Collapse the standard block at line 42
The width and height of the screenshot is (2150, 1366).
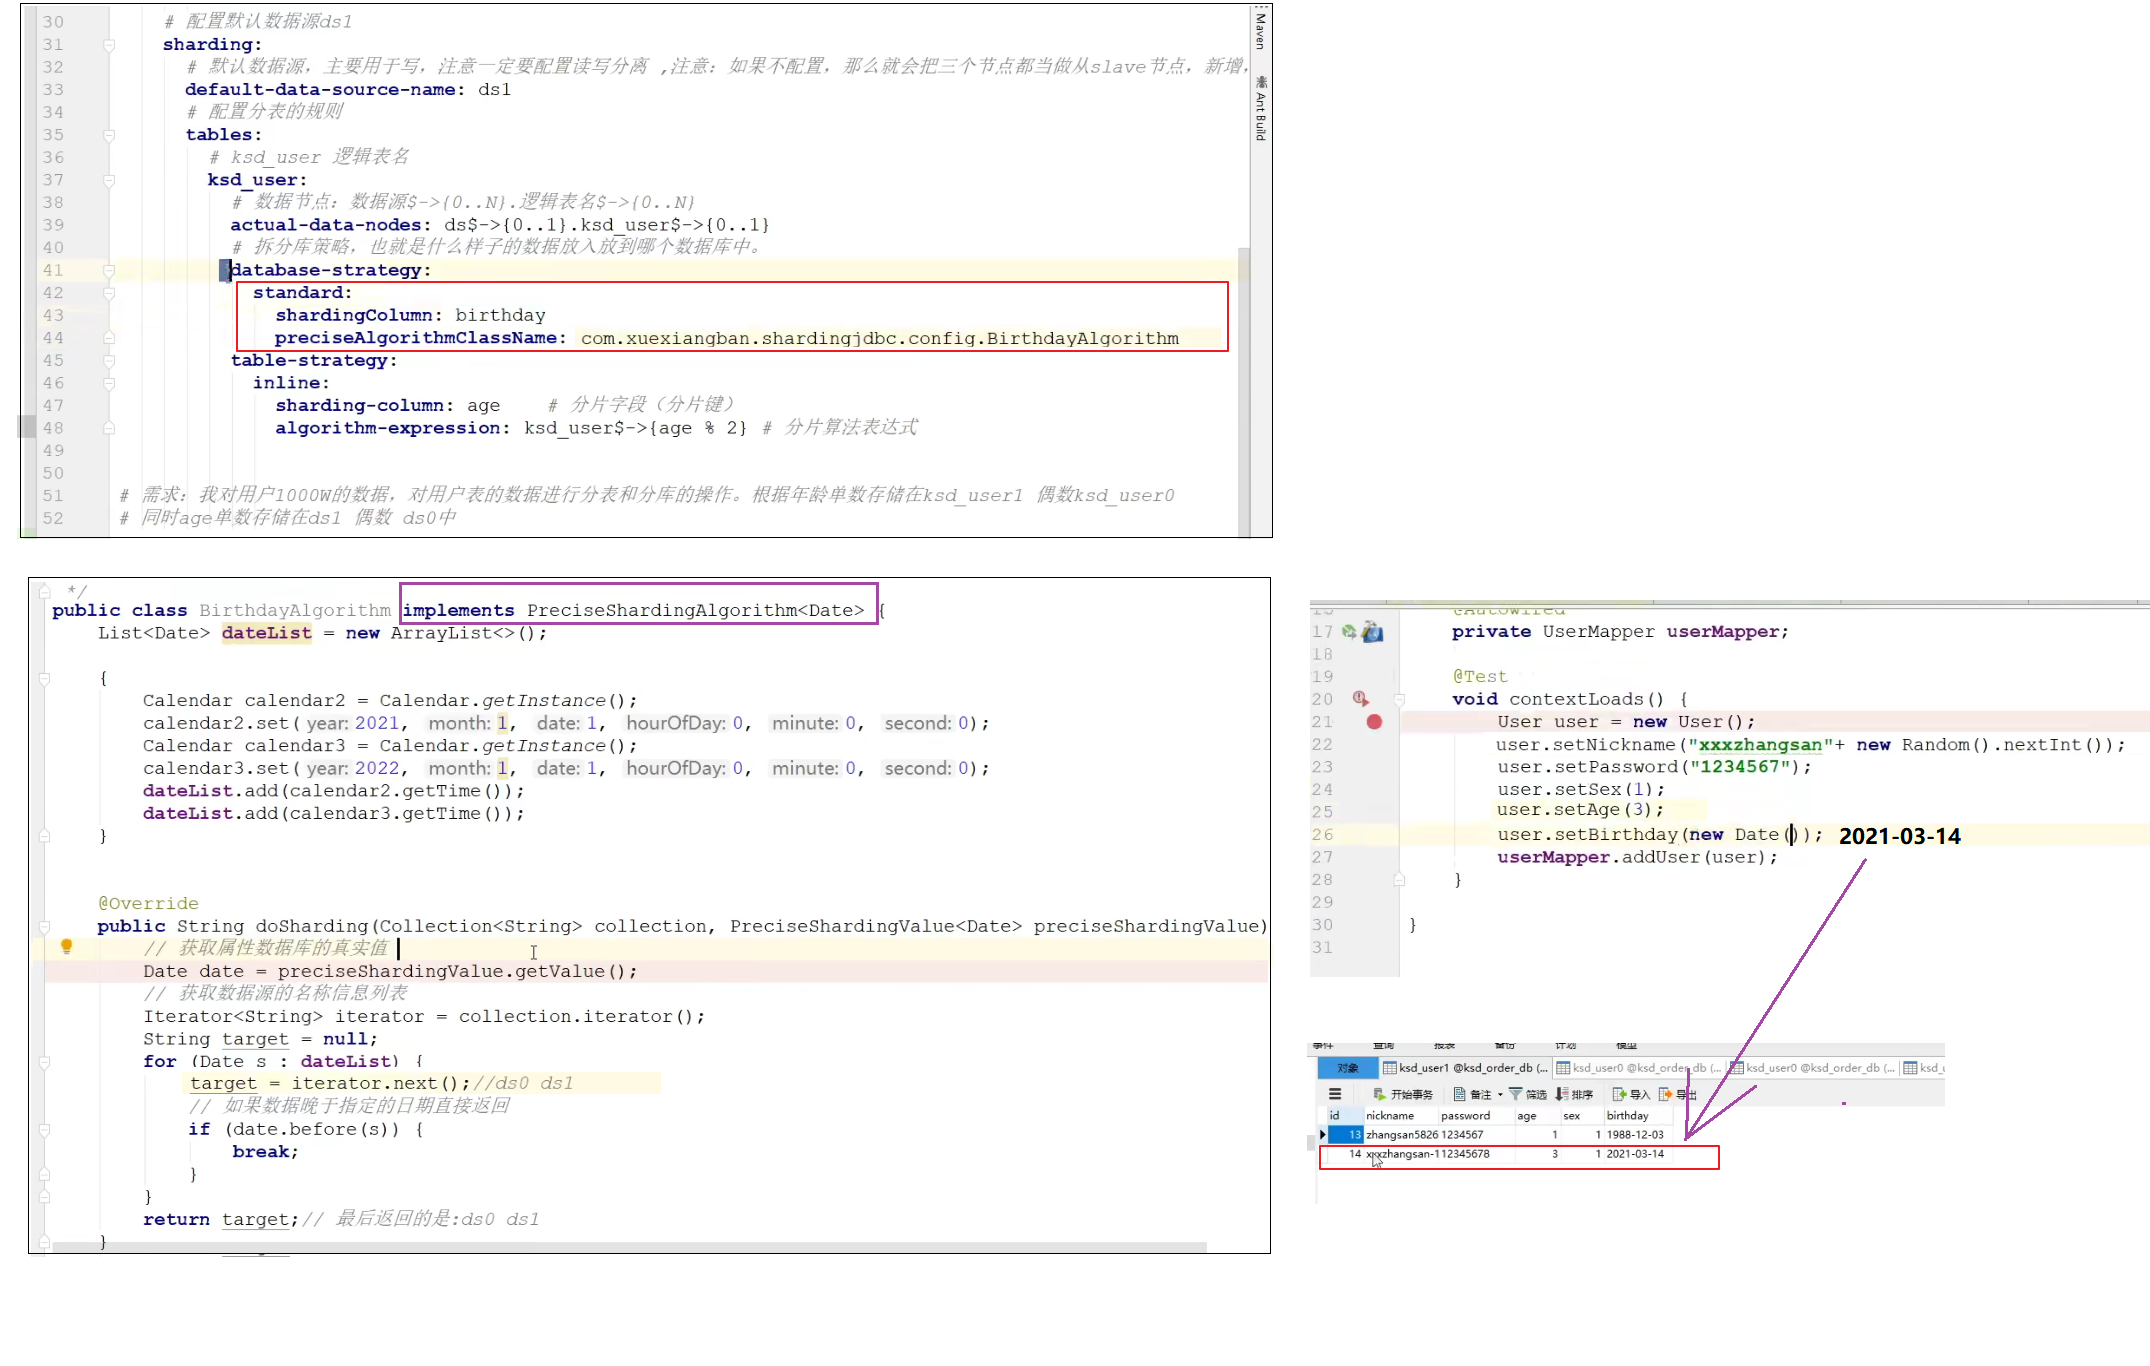109,293
